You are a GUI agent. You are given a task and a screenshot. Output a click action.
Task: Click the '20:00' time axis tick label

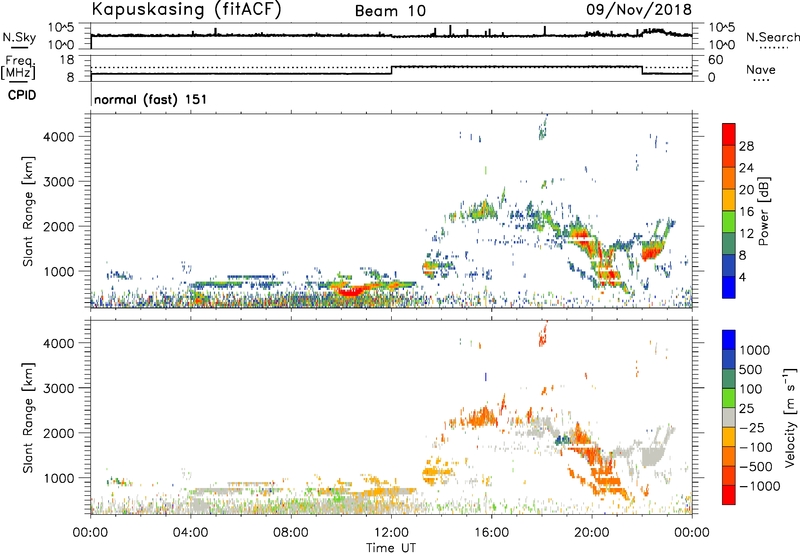click(x=591, y=533)
